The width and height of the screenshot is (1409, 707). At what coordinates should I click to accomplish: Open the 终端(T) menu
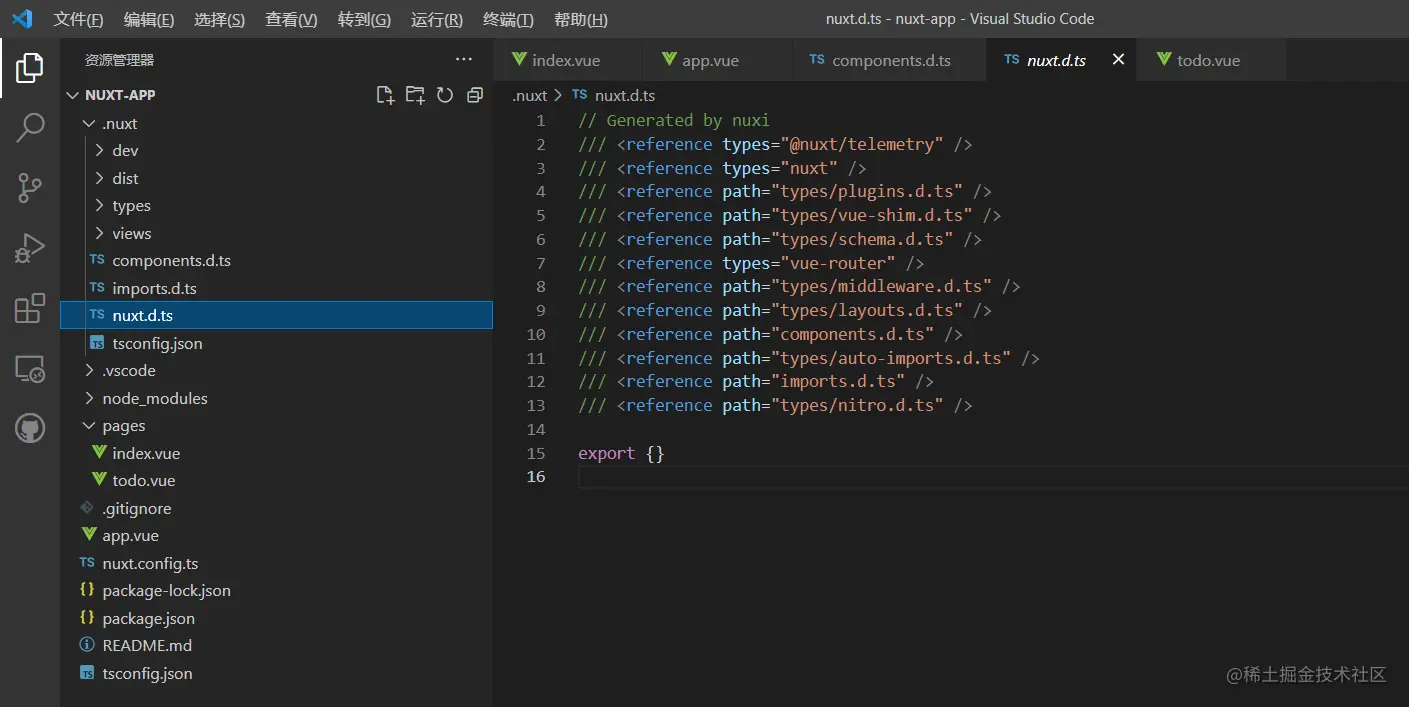click(x=508, y=19)
